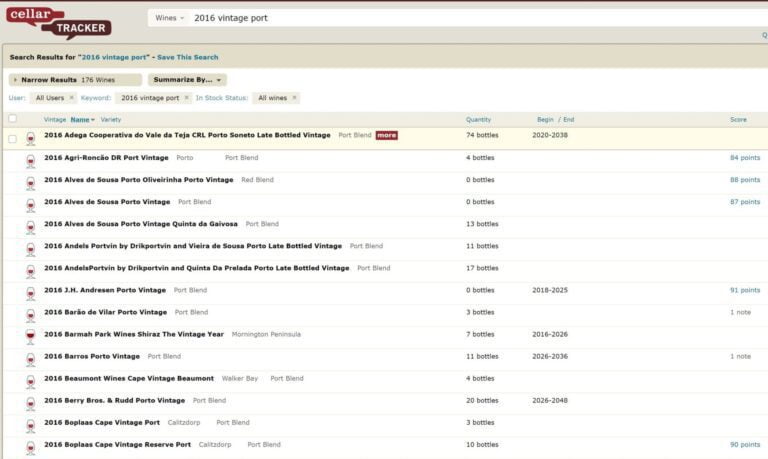Open the Name column sort arrow
Image resolution: width=768 pixels, height=459 pixels.
93,120
